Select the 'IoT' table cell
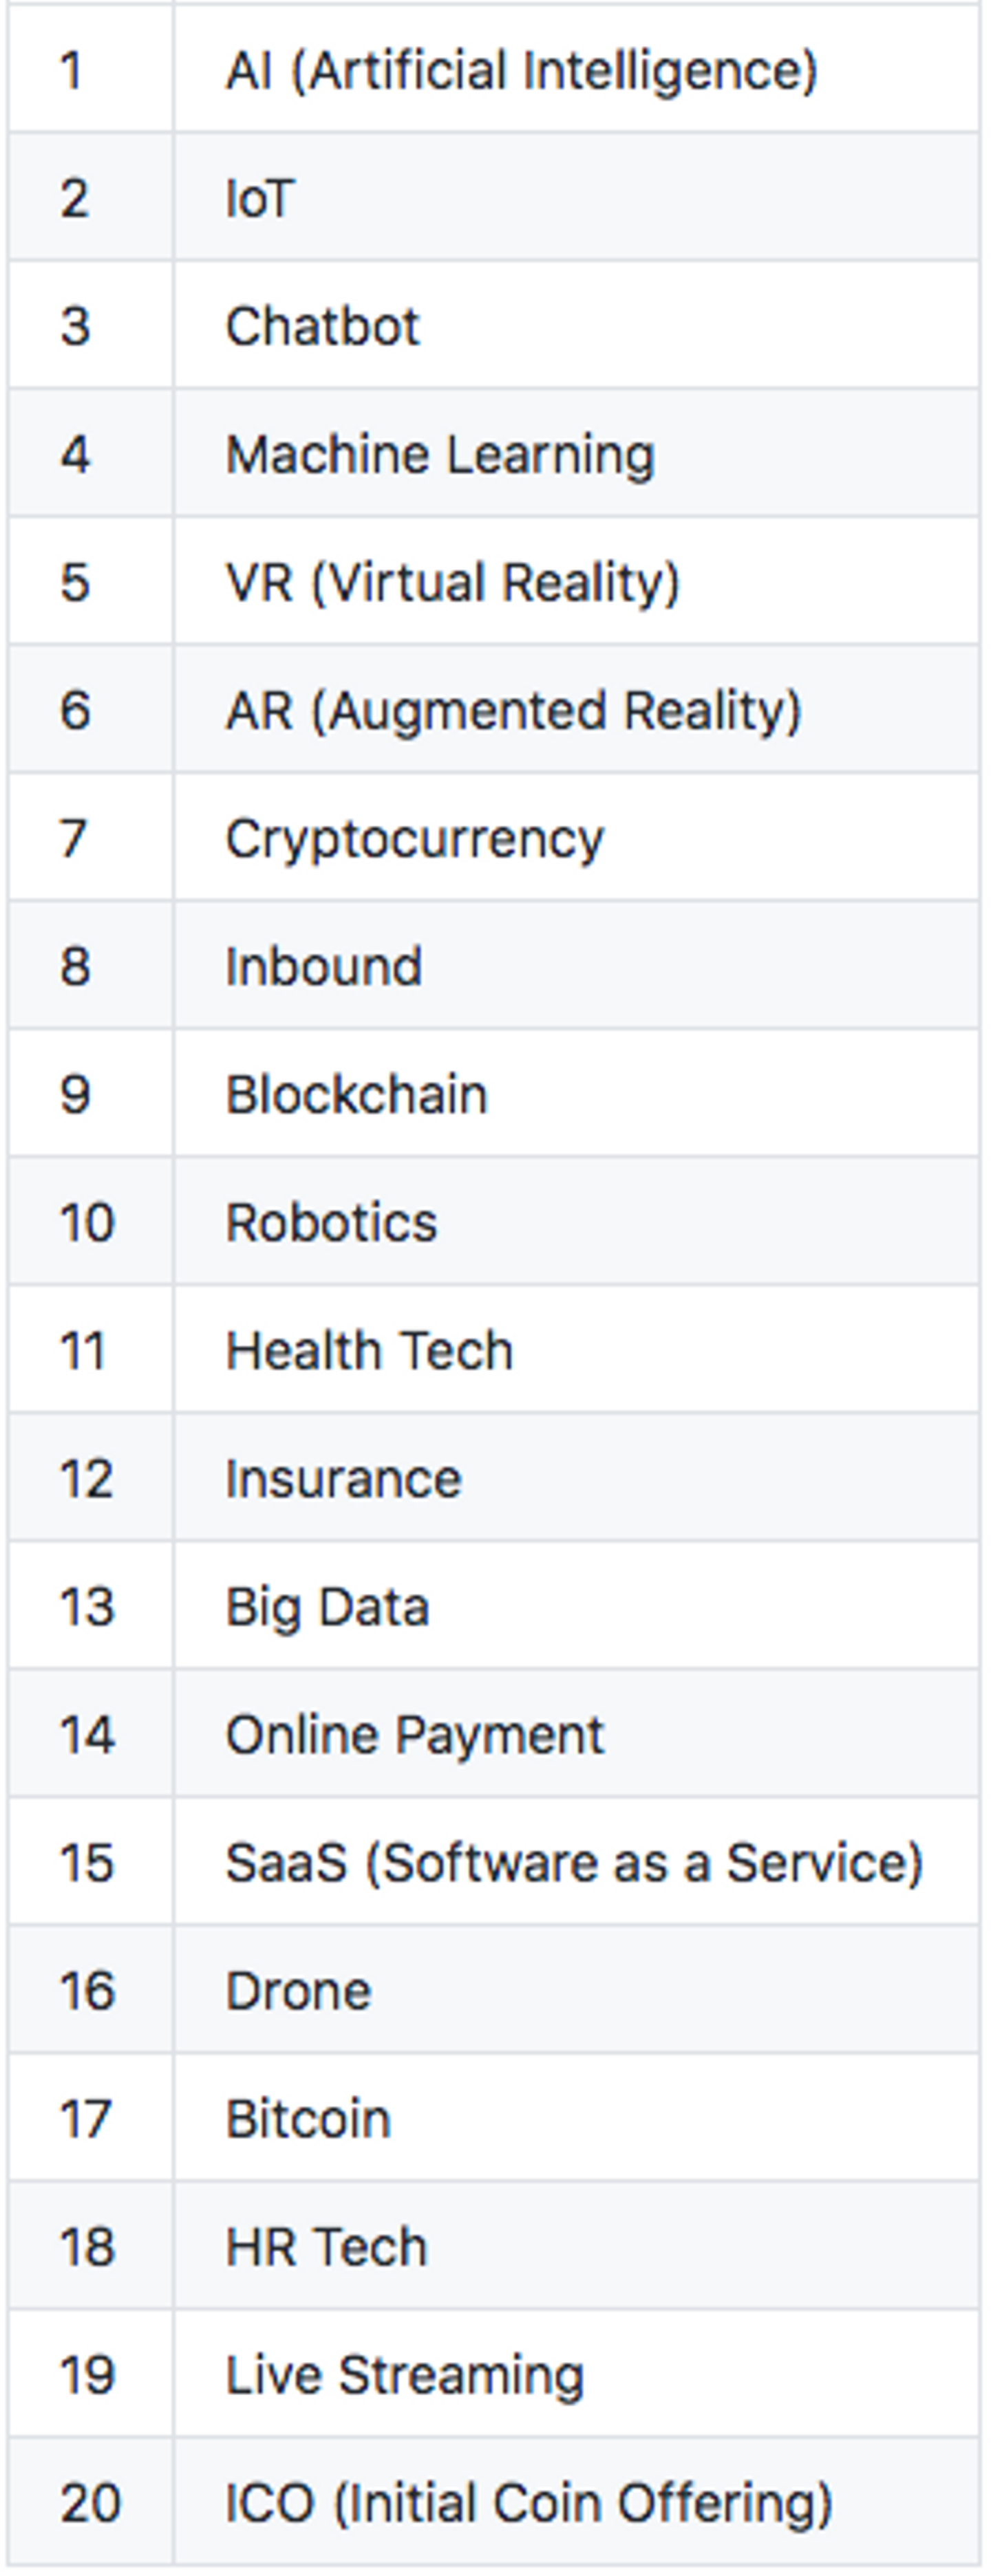This screenshot has width=991, height=2576. click(260, 199)
